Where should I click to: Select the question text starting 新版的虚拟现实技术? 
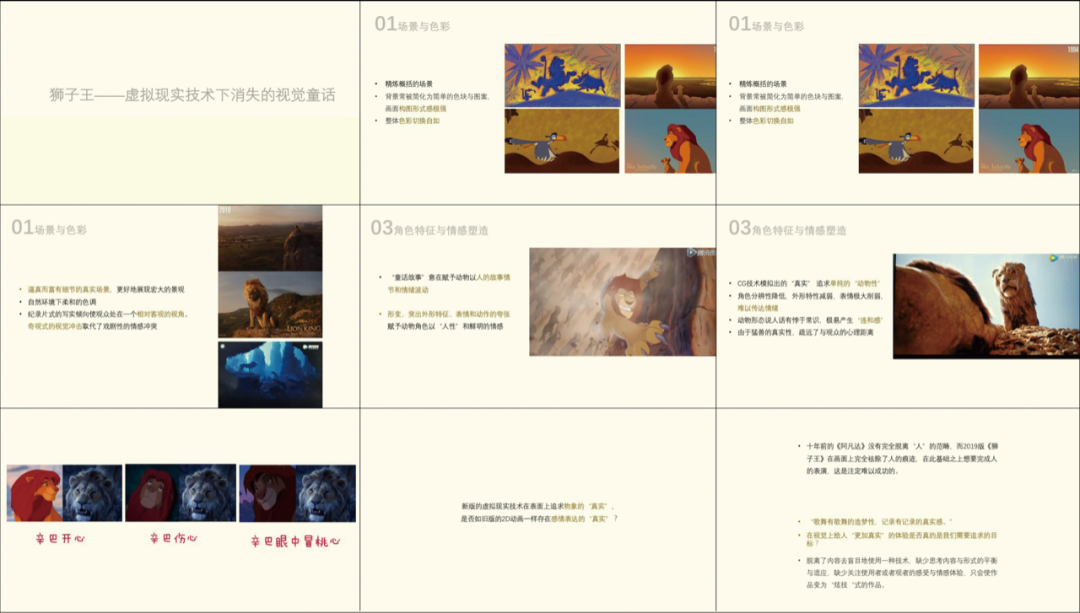539,512
